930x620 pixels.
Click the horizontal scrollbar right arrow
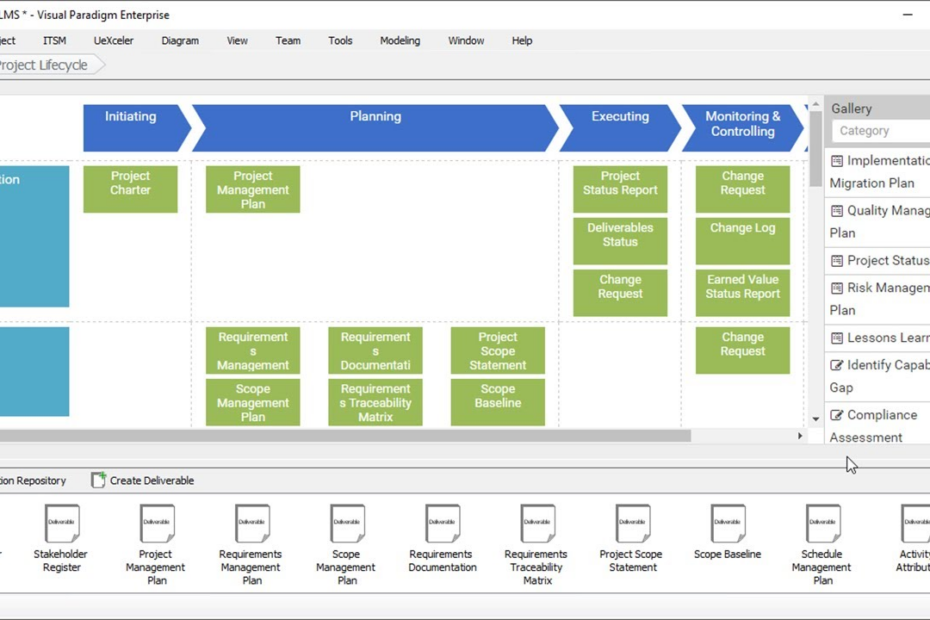point(800,436)
